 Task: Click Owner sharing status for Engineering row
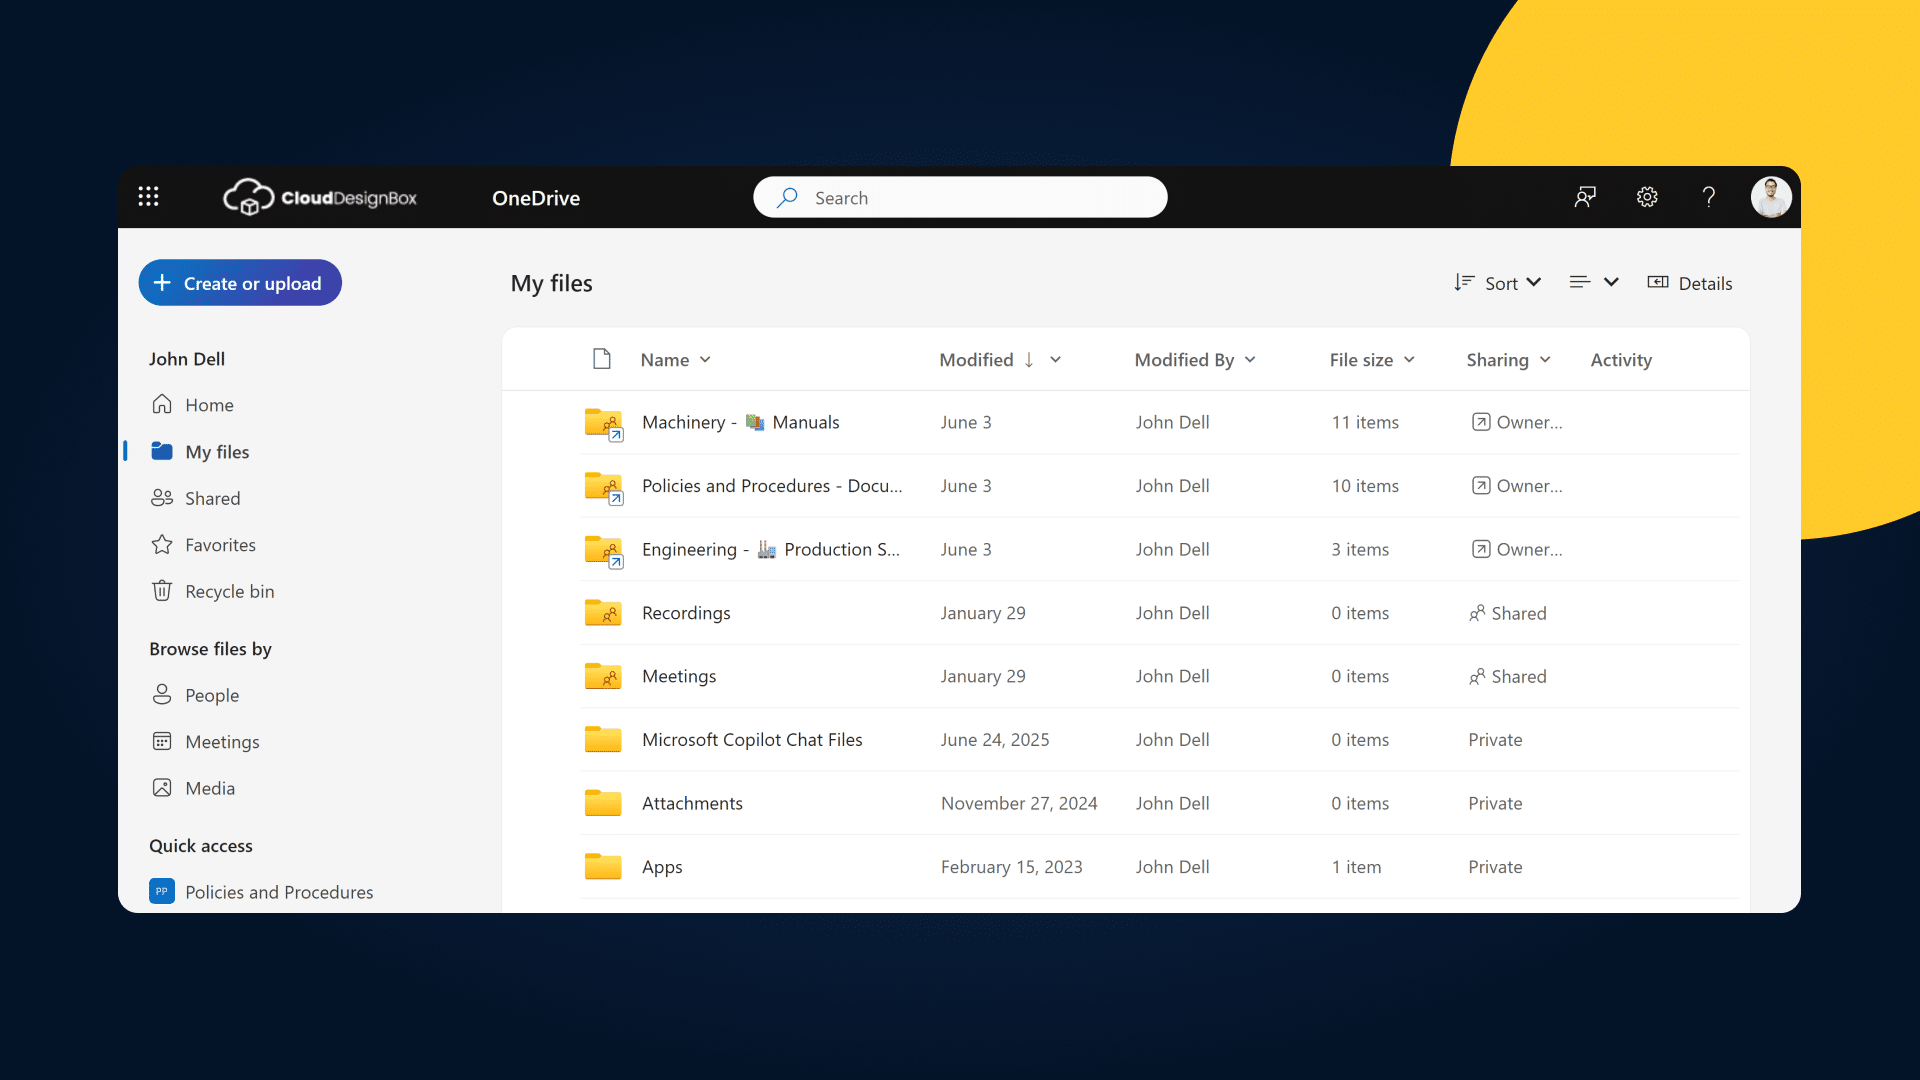pyautogui.click(x=1516, y=549)
